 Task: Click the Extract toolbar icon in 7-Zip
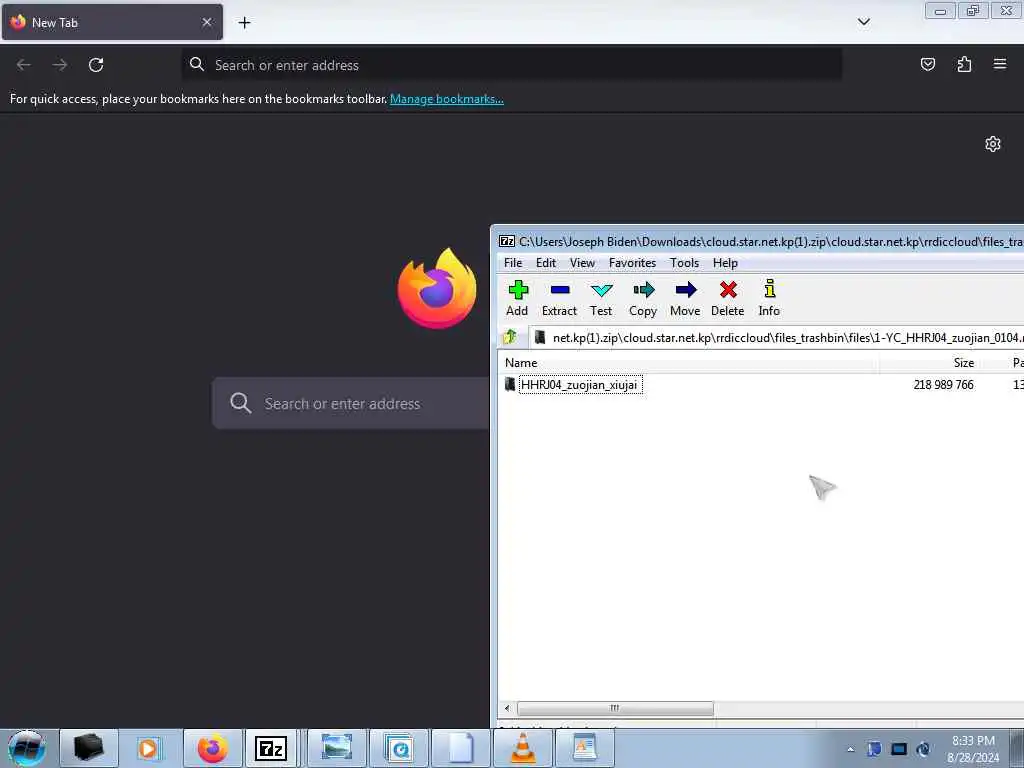(560, 298)
